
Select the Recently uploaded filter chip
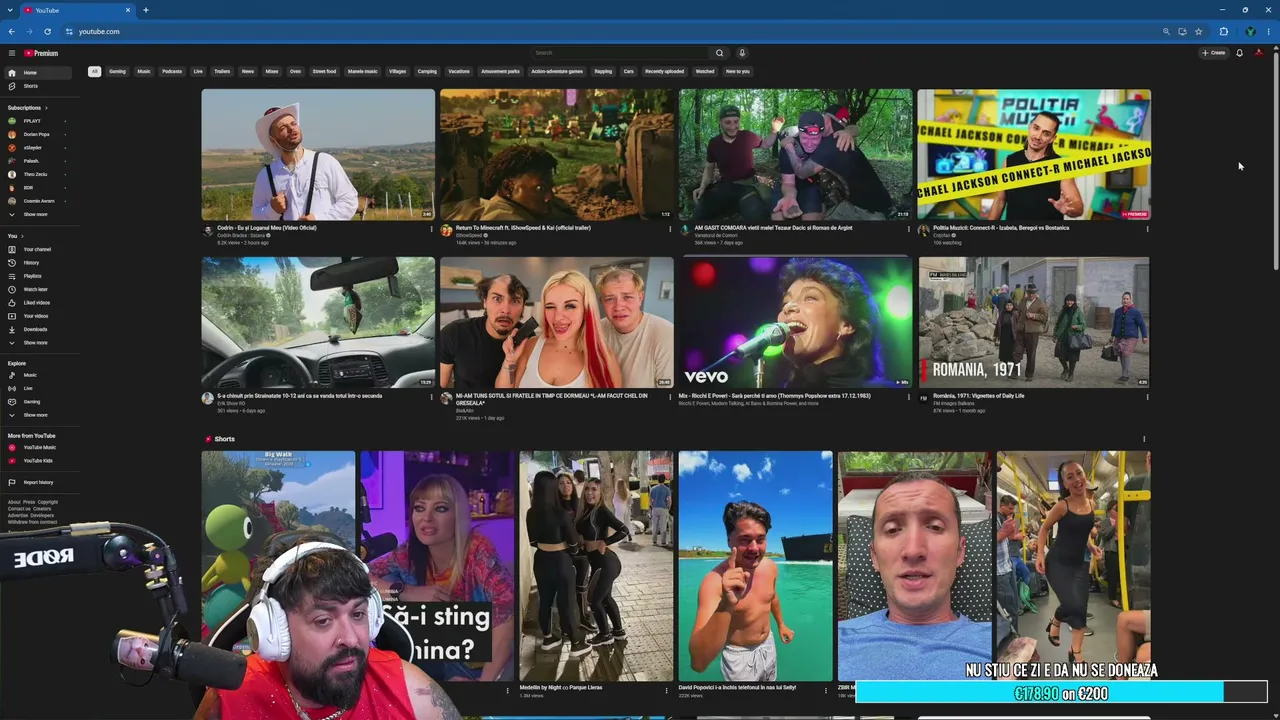664,71
